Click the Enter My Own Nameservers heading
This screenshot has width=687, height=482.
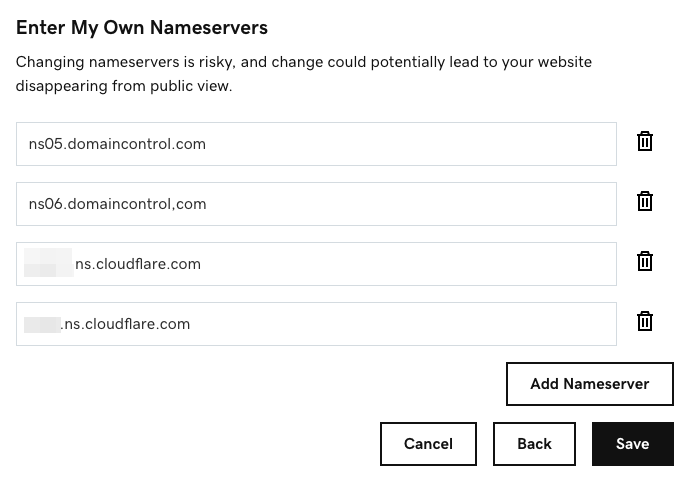tap(142, 28)
